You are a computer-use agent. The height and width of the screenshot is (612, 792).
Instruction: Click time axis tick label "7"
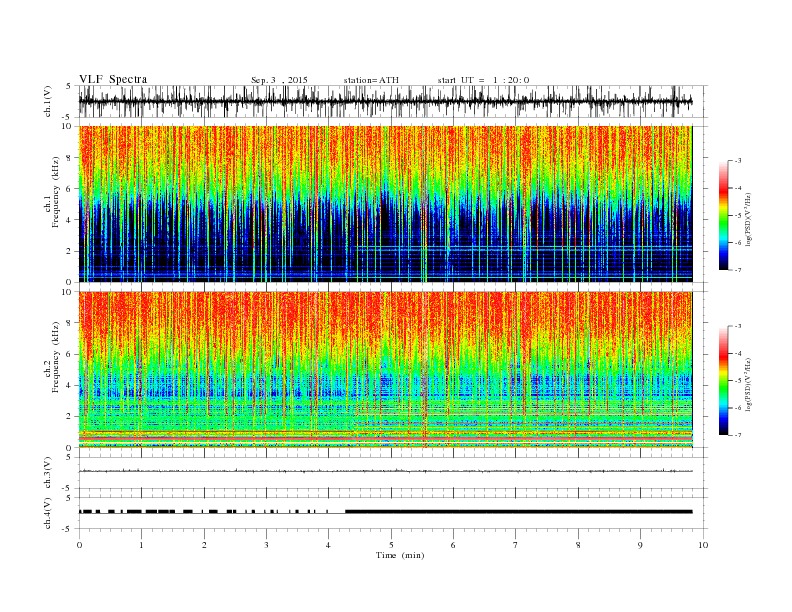click(516, 545)
